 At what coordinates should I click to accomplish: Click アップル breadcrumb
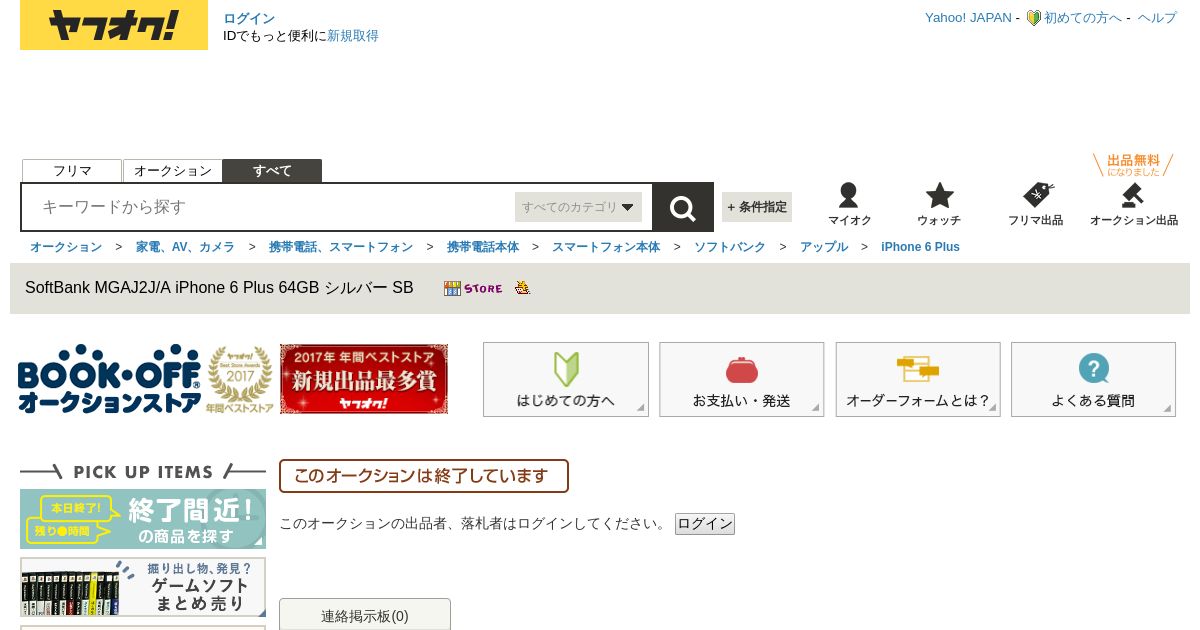point(824,247)
